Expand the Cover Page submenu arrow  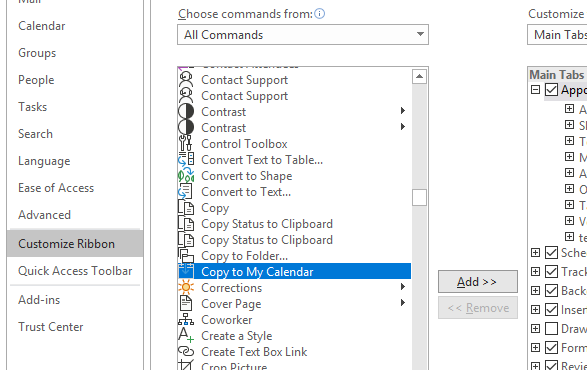pyautogui.click(x=402, y=303)
